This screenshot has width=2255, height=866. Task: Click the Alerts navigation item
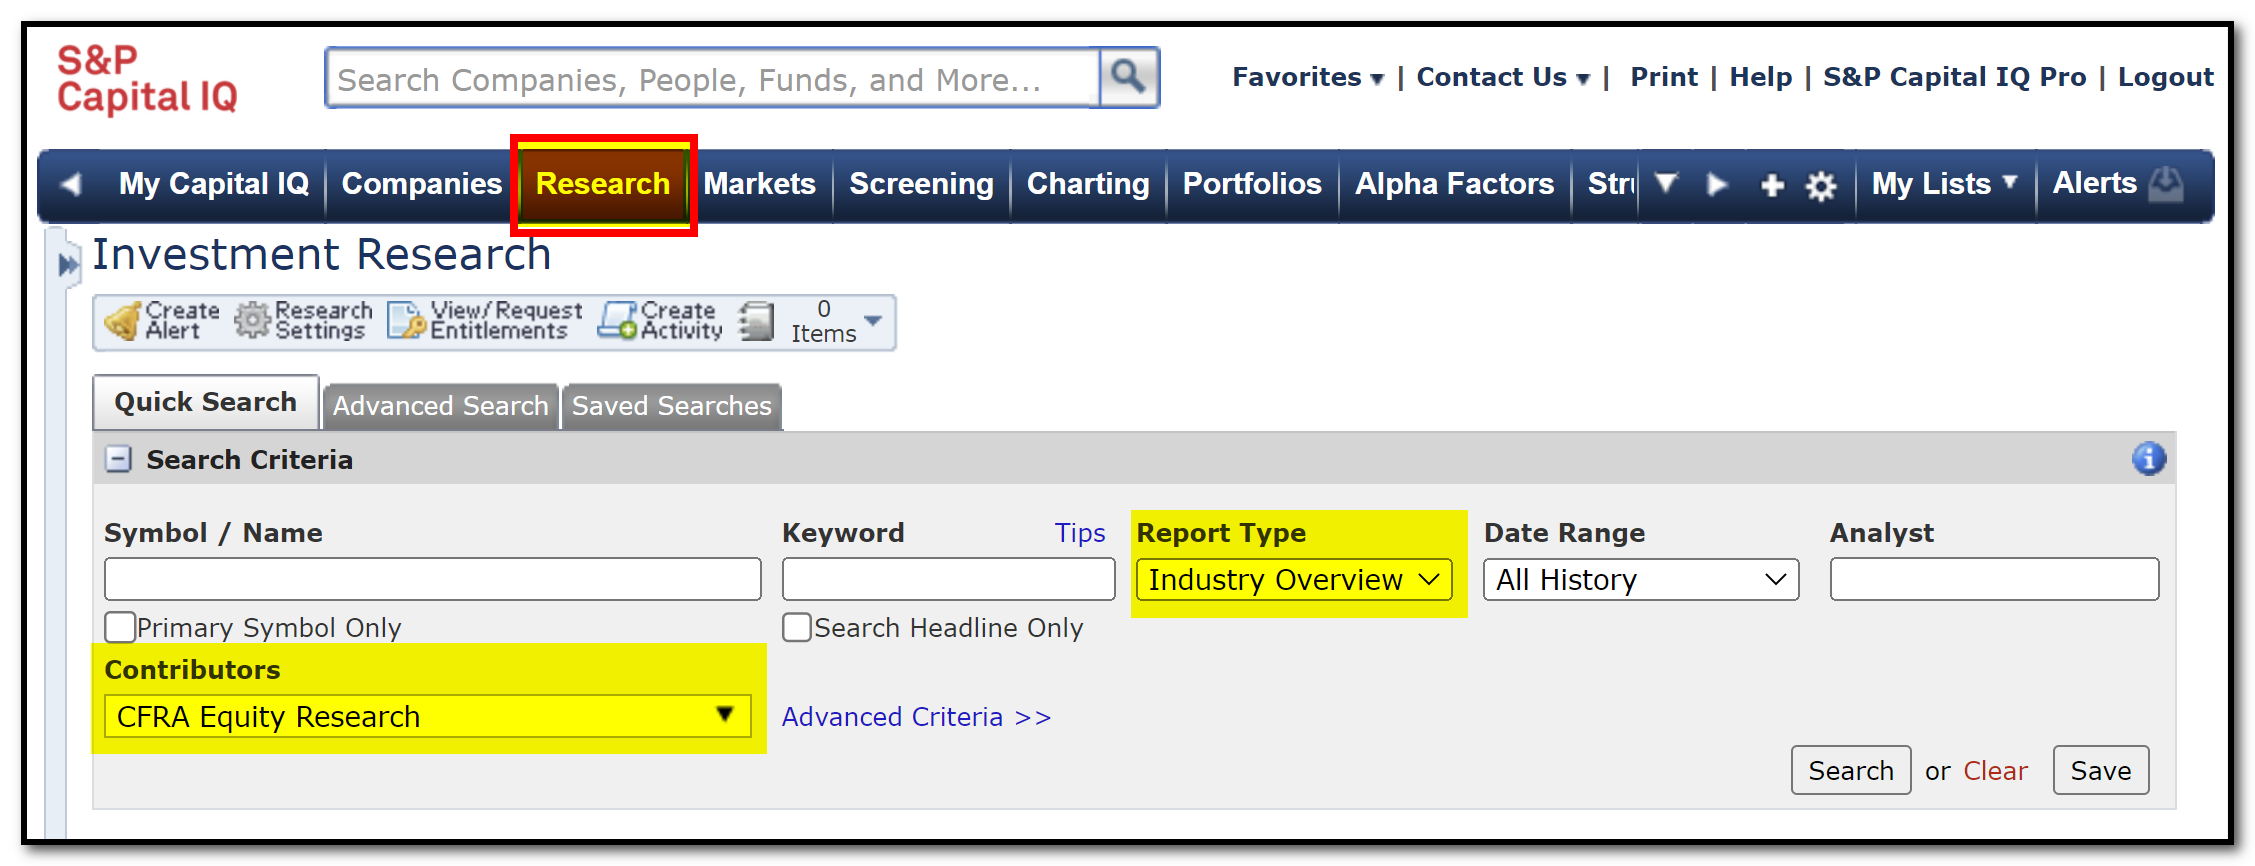click(x=2094, y=184)
